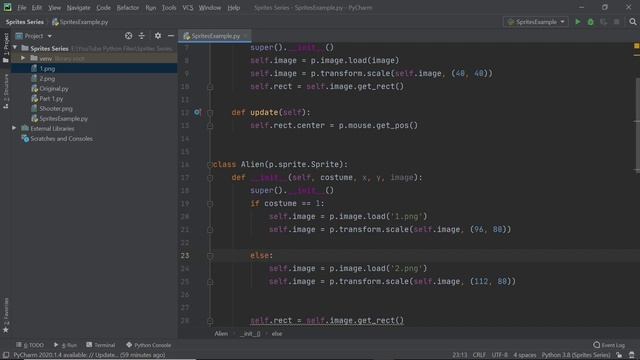Collapse the Sprites Series root folder
The width and height of the screenshot is (640, 360).
click(x=15, y=48)
